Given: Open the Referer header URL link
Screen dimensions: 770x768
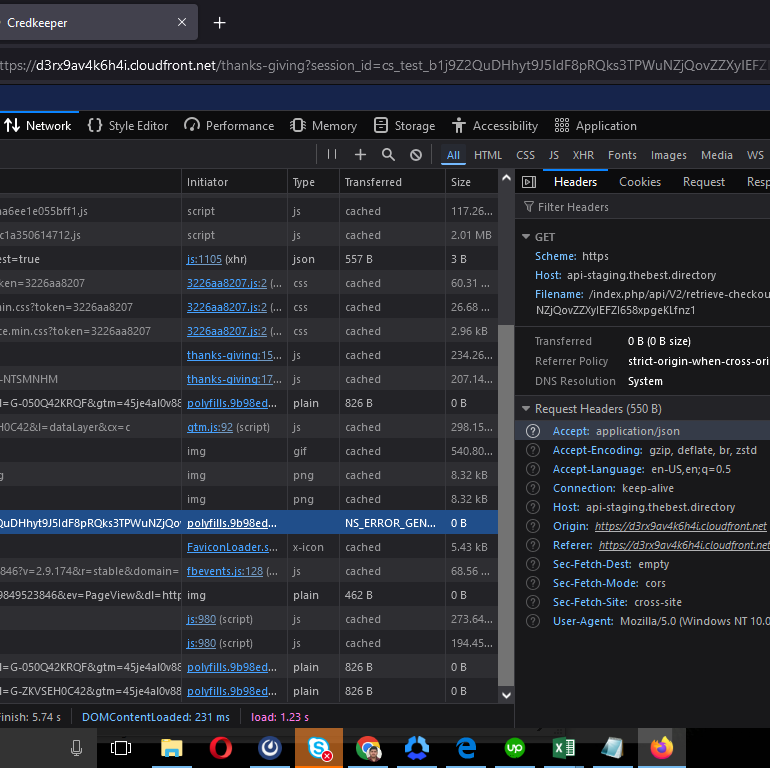Looking at the screenshot, I should tap(684, 545).
